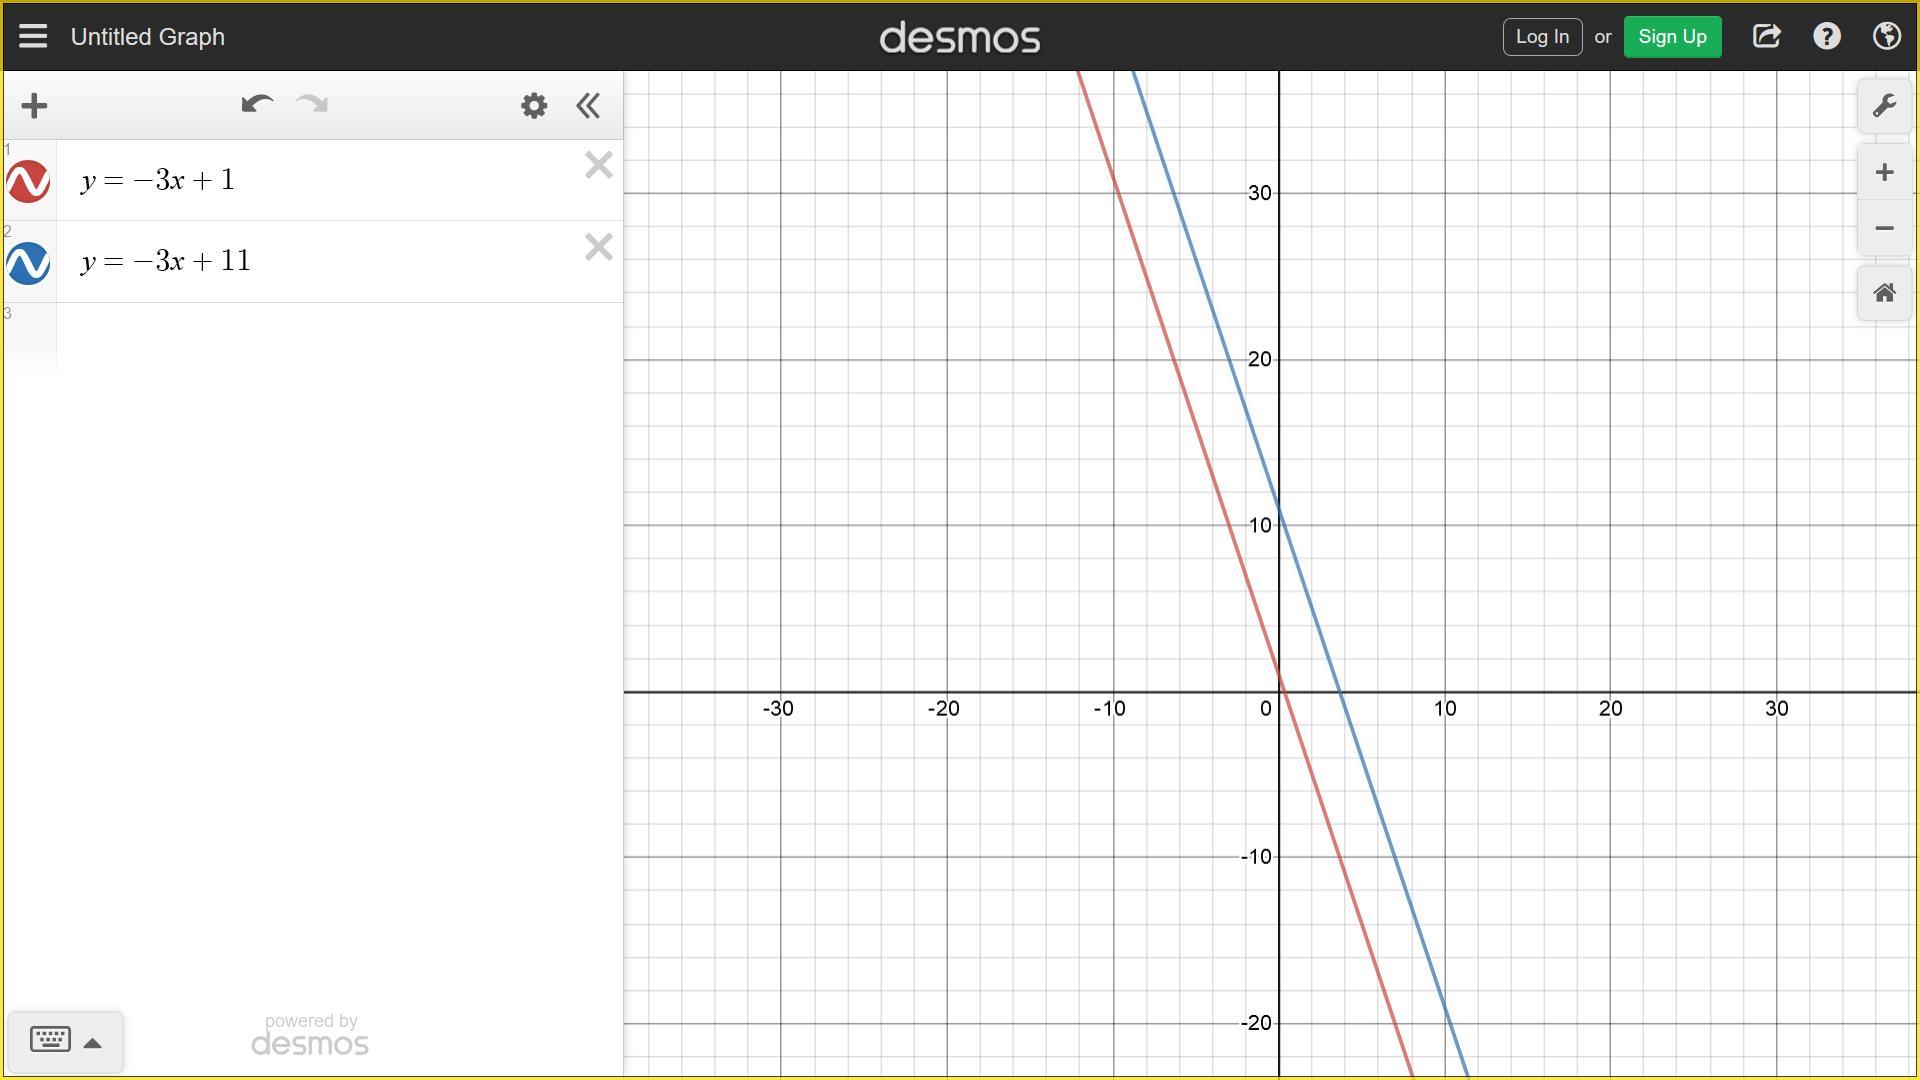Open the language globe menu
Screen dimensions: 1920x1080
tap(1886, 37)
